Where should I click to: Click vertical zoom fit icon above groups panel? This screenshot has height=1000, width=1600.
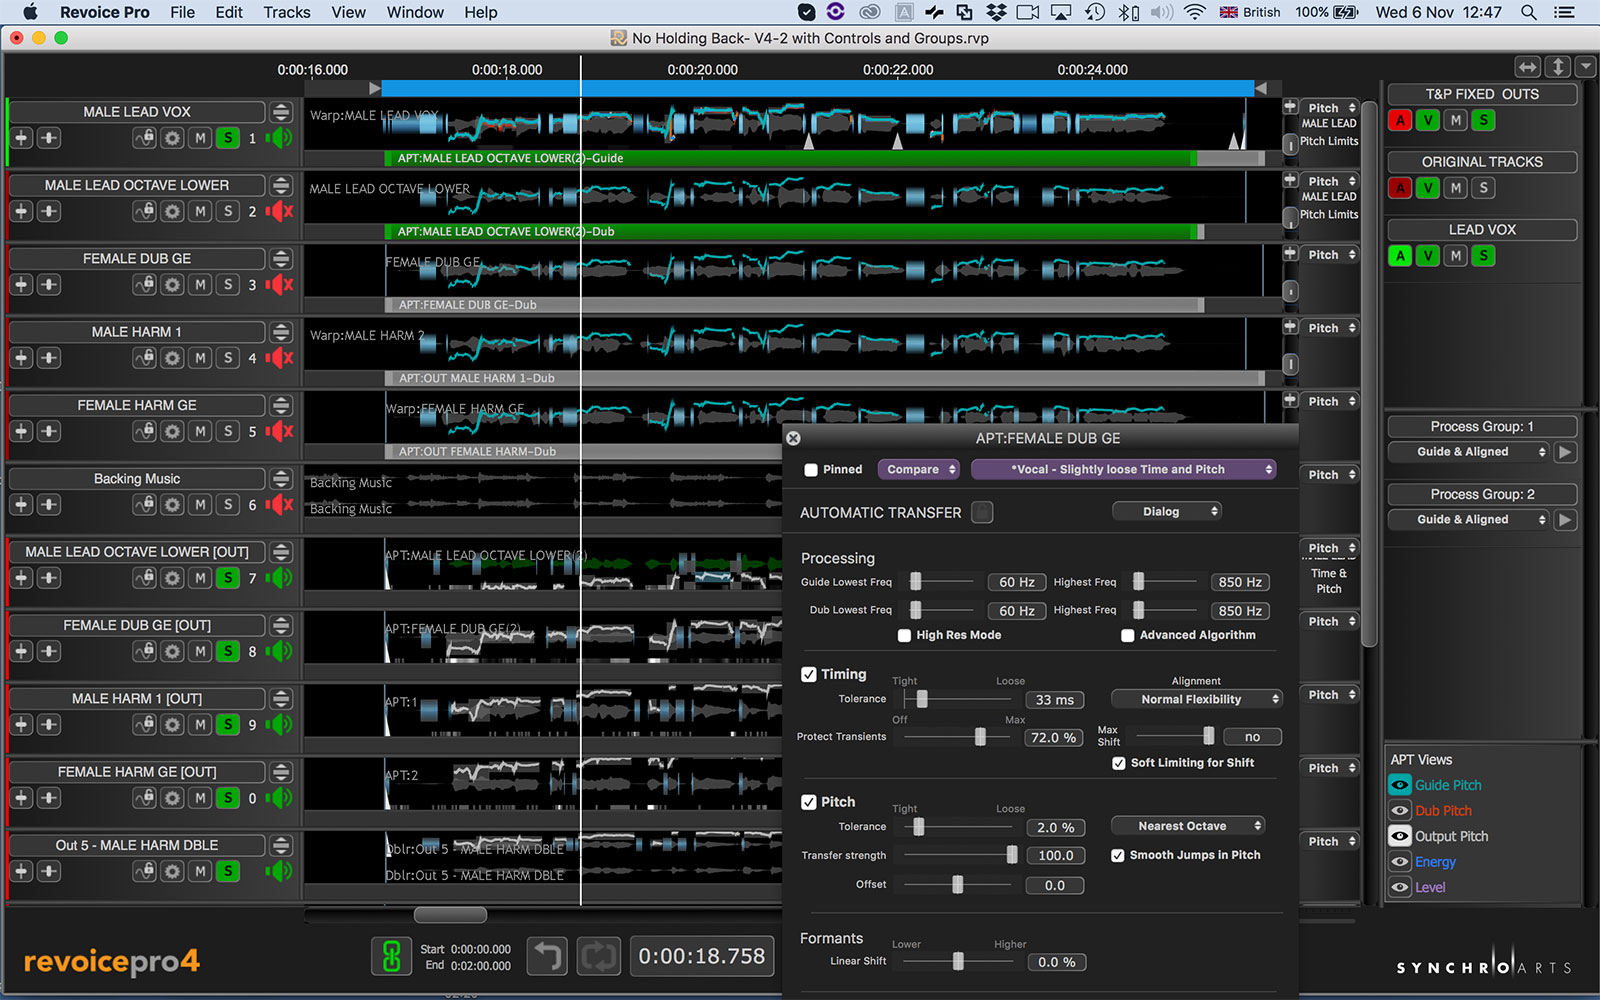click(1558, 67)
